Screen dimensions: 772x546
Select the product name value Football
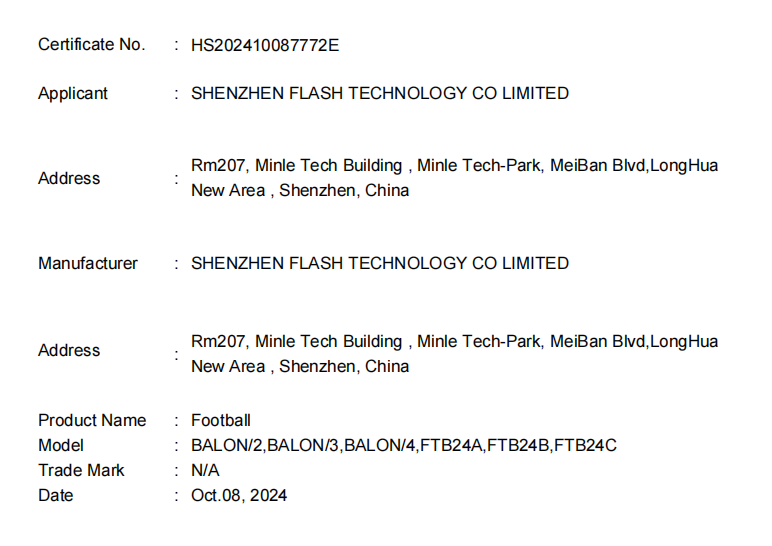point(221,420)
